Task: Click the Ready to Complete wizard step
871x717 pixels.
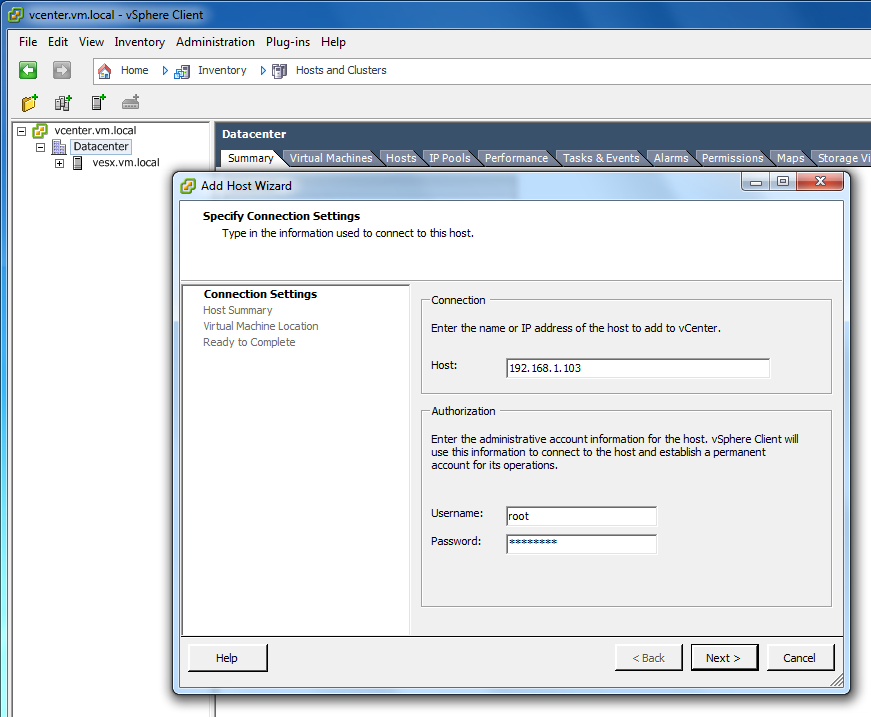Action: 249,343
